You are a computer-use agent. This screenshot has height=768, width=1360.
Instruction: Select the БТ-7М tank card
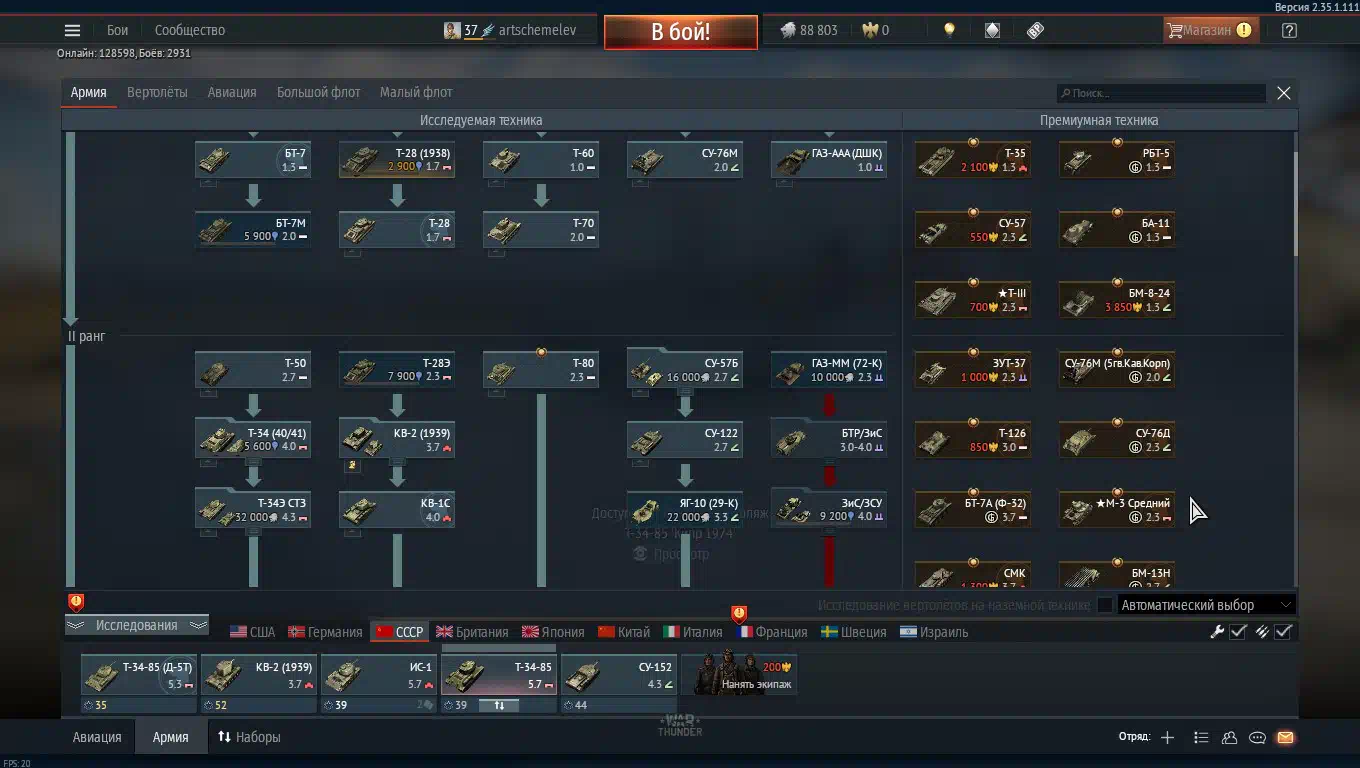point(253,229)
